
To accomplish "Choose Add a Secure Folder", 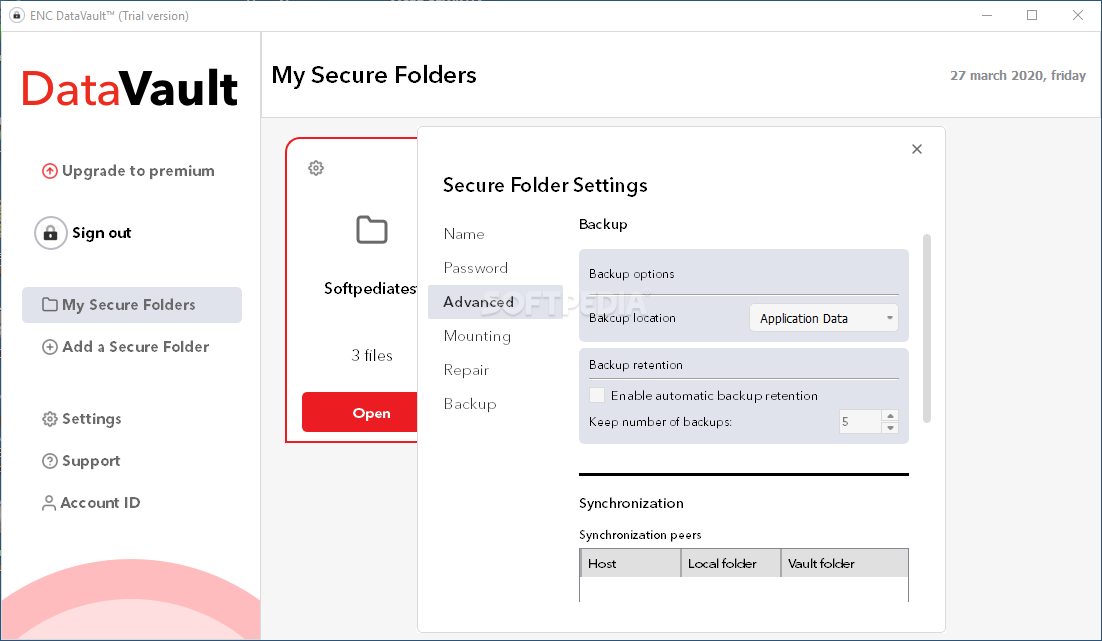I will coord(136,347).
